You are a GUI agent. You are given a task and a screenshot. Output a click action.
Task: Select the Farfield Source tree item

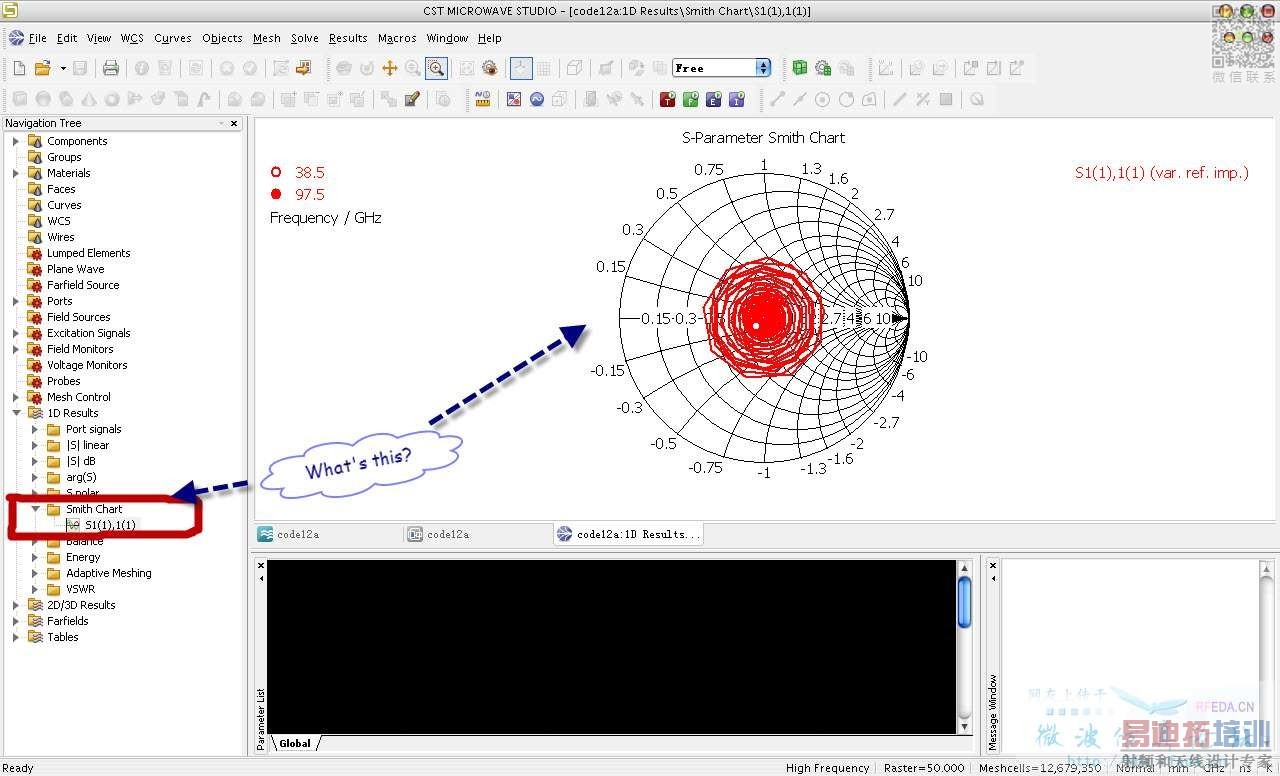83,285
